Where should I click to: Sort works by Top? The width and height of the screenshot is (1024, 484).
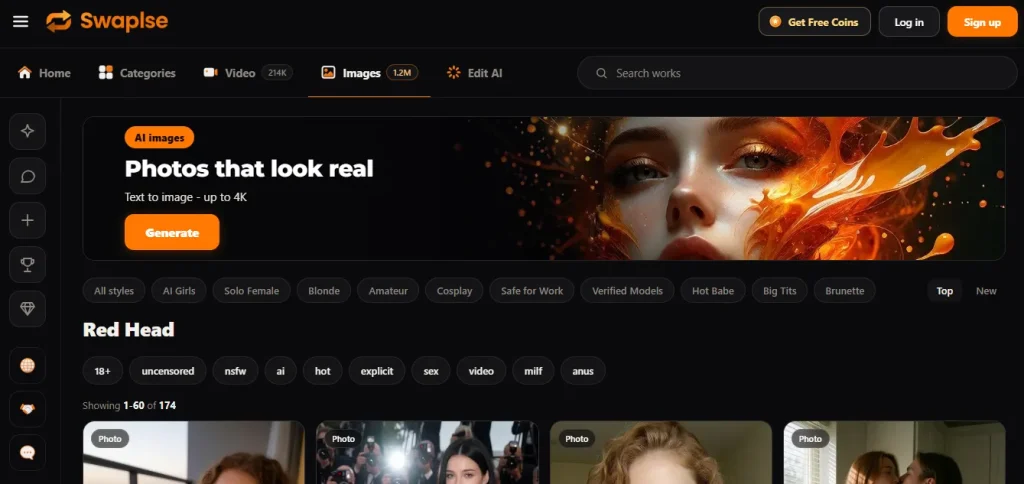coord(944,291)
